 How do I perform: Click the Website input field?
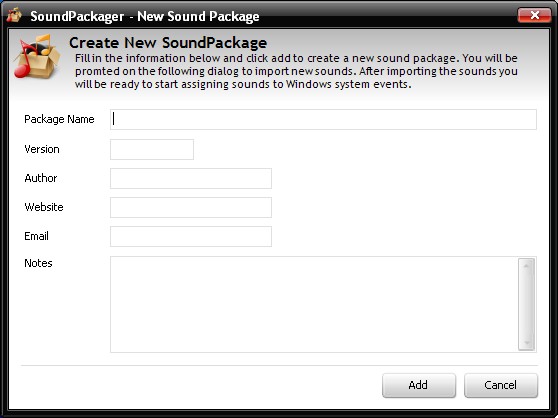coord(191,207)
